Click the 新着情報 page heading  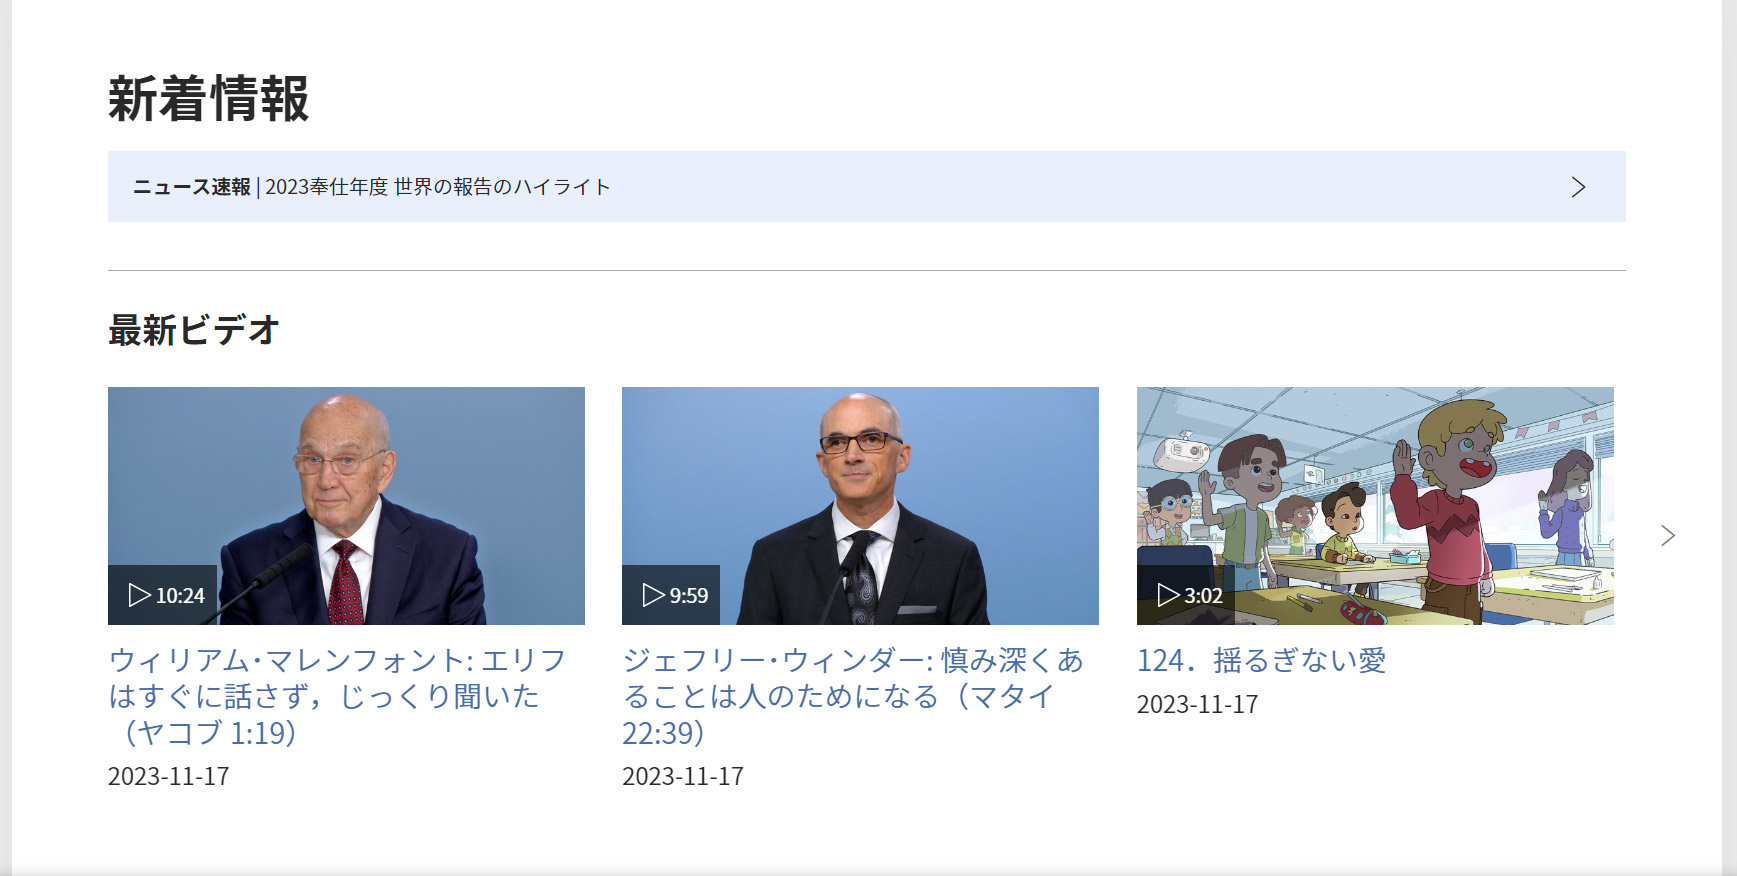click(x=208, y=99)
